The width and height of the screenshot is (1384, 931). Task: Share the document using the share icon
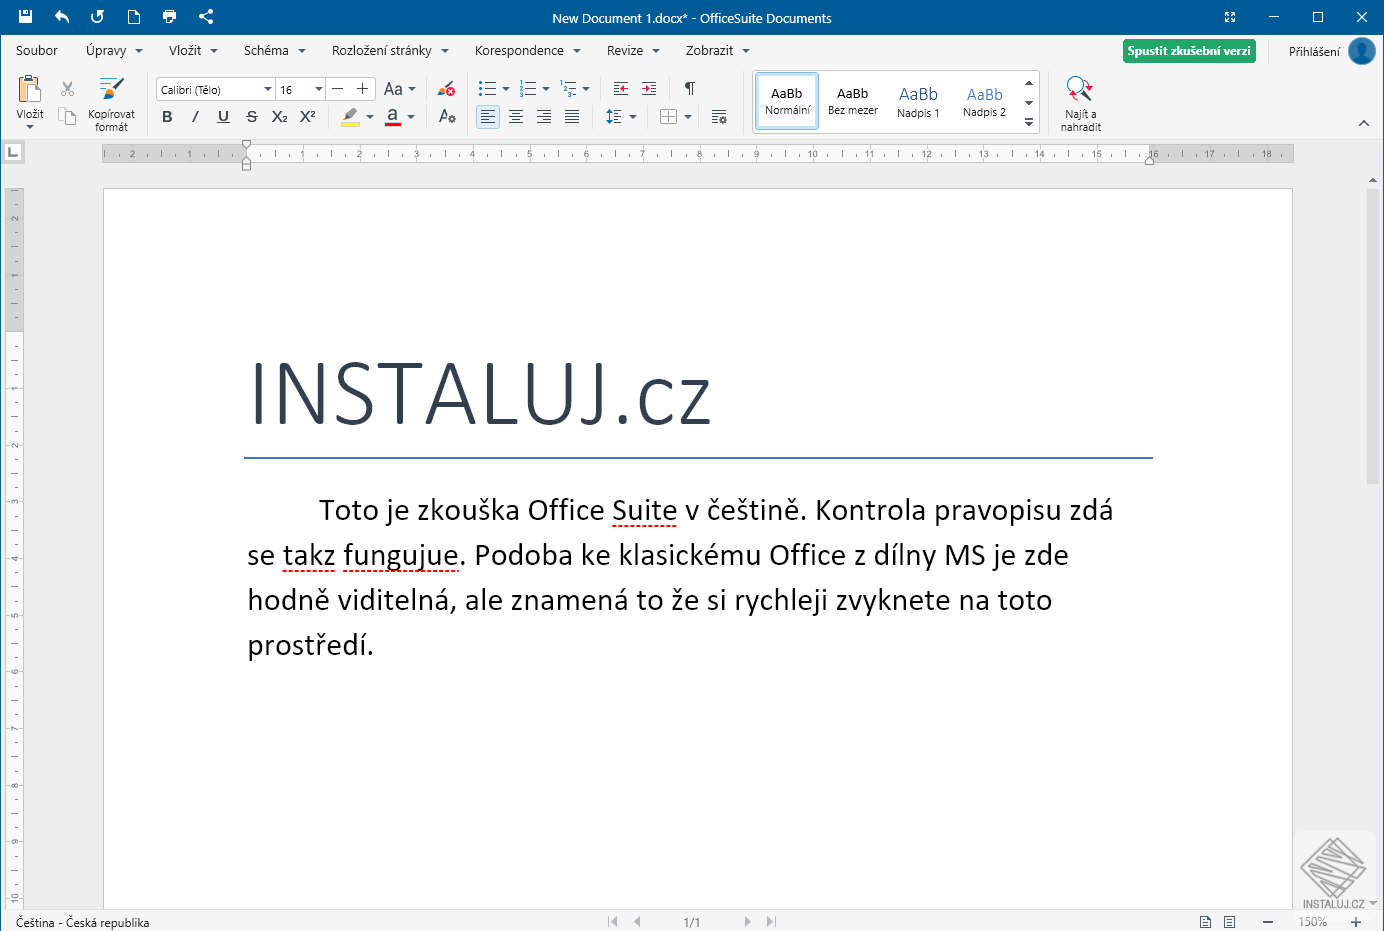[x=206, y=17]
